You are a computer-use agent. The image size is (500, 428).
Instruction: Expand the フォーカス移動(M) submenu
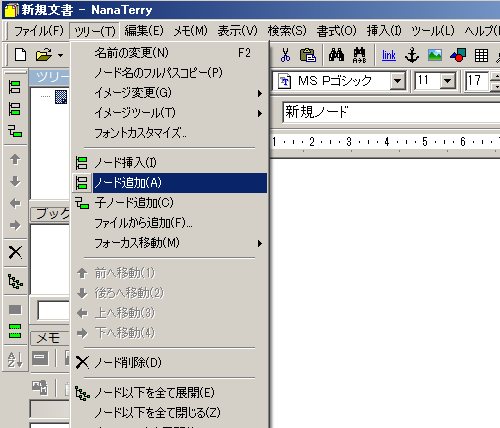(169, 243)
